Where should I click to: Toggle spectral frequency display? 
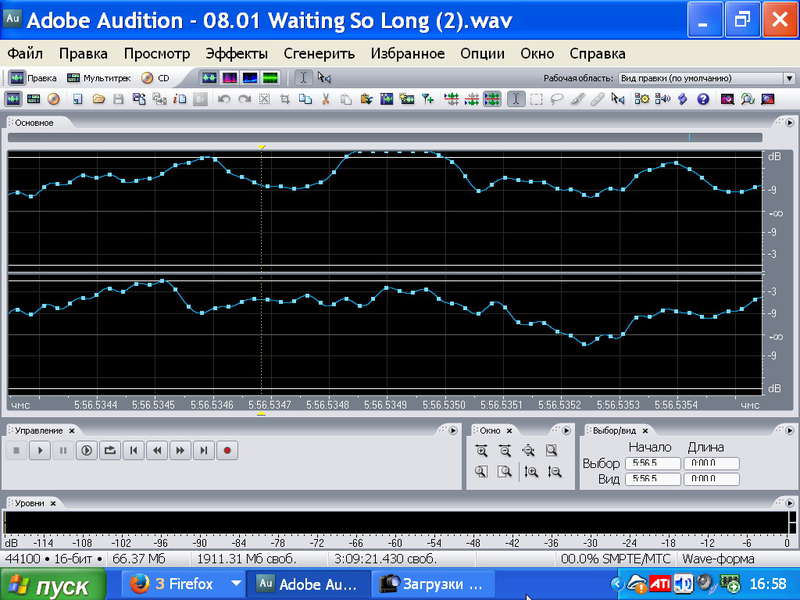[230, 78]
